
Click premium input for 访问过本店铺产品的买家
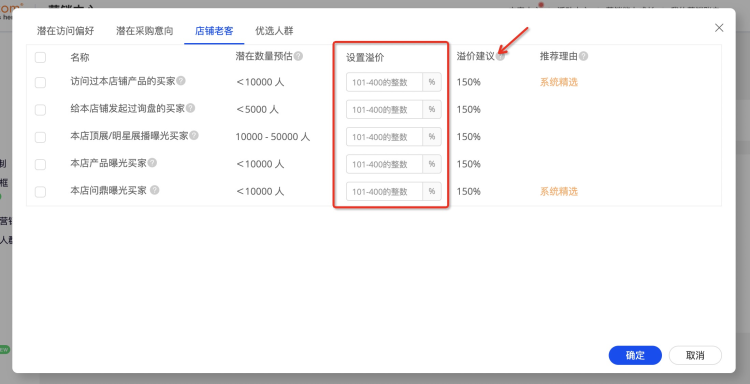(385, 82)
